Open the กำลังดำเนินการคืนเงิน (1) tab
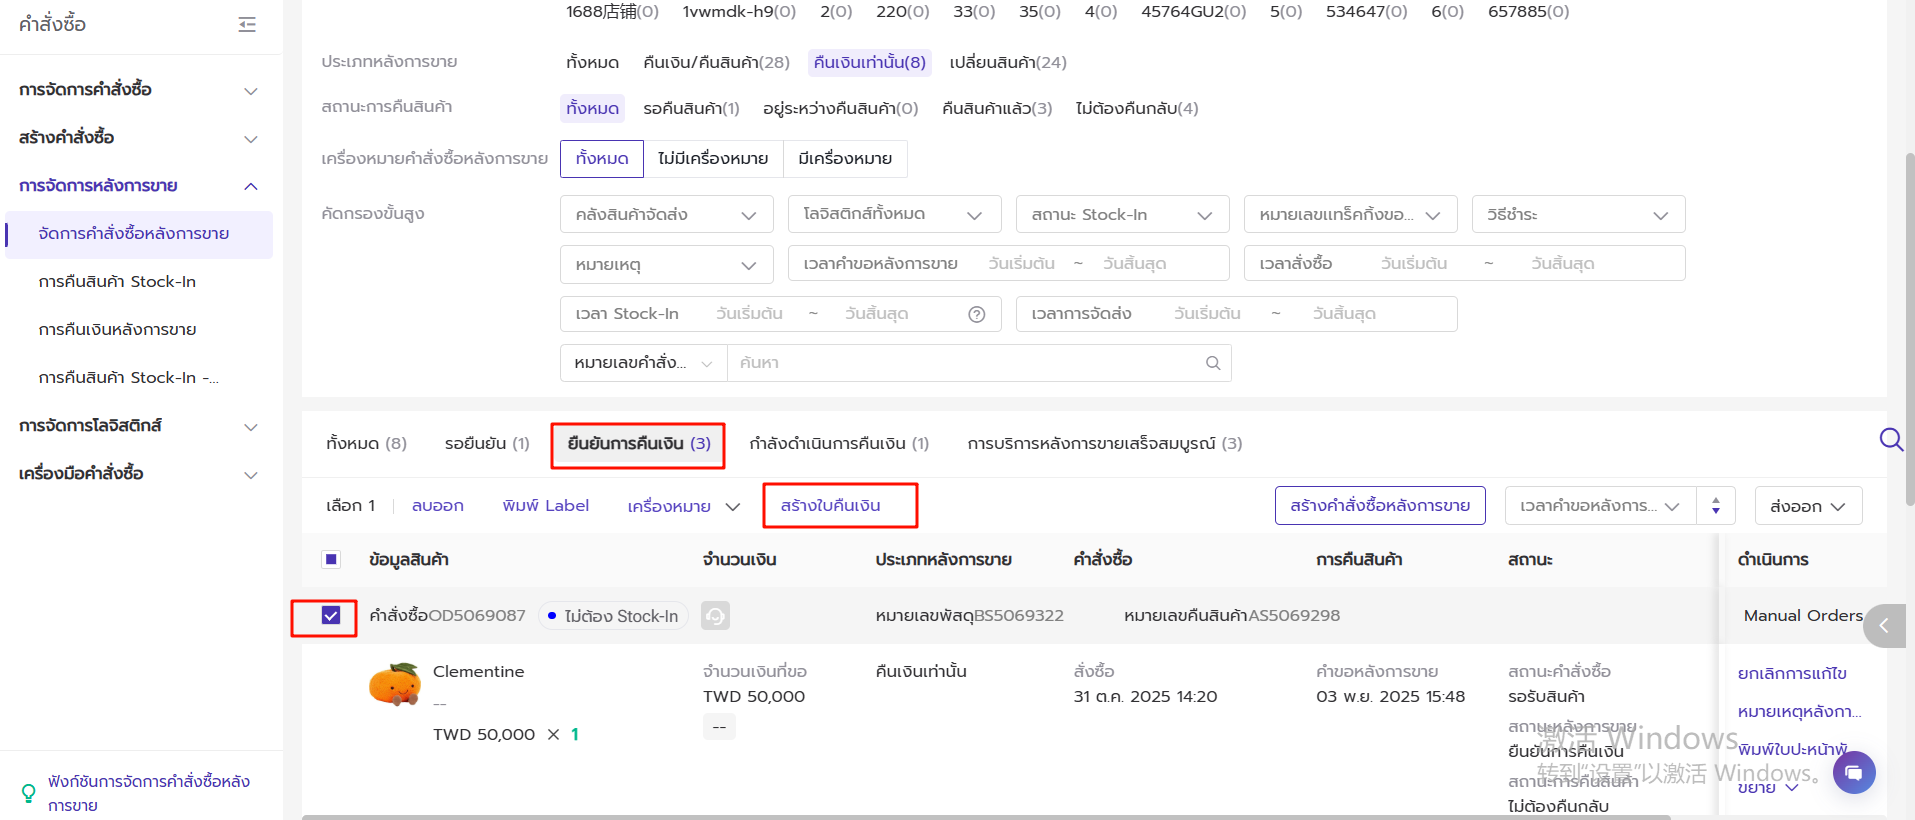The image size is (1915, 820). point(838,444)
